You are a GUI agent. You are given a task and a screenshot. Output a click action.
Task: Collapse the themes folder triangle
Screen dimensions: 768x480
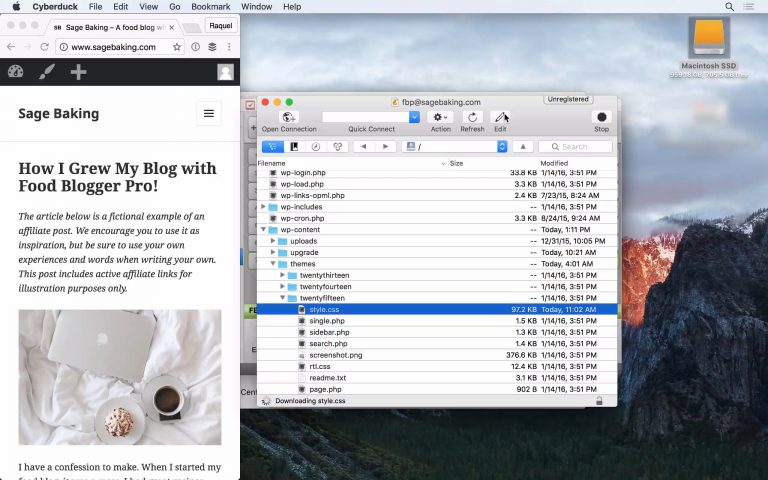coord(273,264)
